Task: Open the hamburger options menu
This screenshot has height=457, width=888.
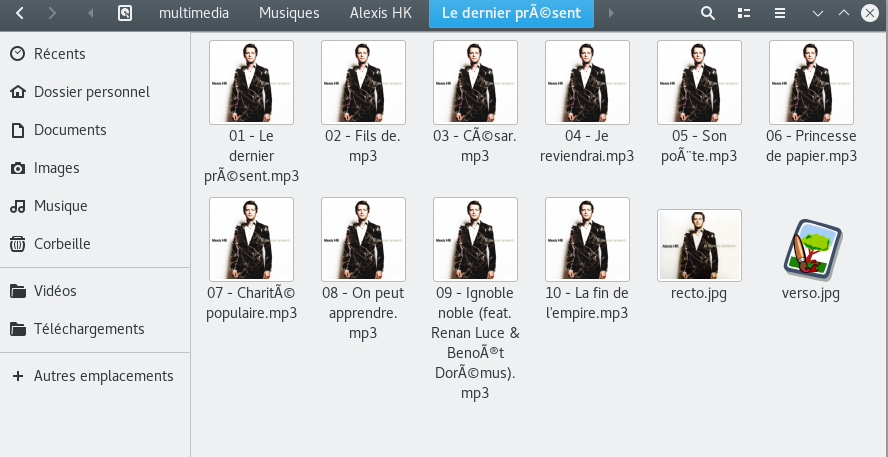Action: (780, 13)
